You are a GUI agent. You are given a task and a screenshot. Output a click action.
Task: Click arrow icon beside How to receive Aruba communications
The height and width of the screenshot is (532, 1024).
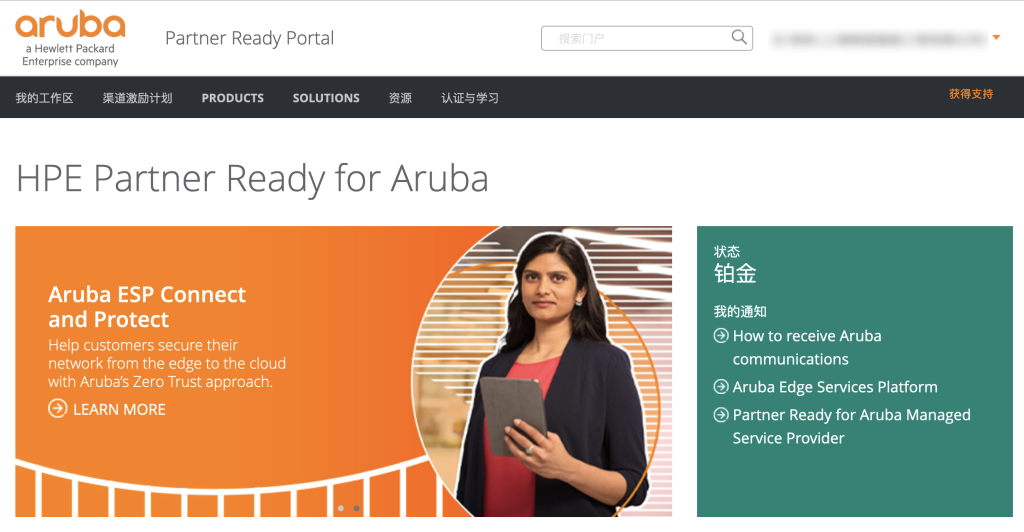[x=721, y=336]
